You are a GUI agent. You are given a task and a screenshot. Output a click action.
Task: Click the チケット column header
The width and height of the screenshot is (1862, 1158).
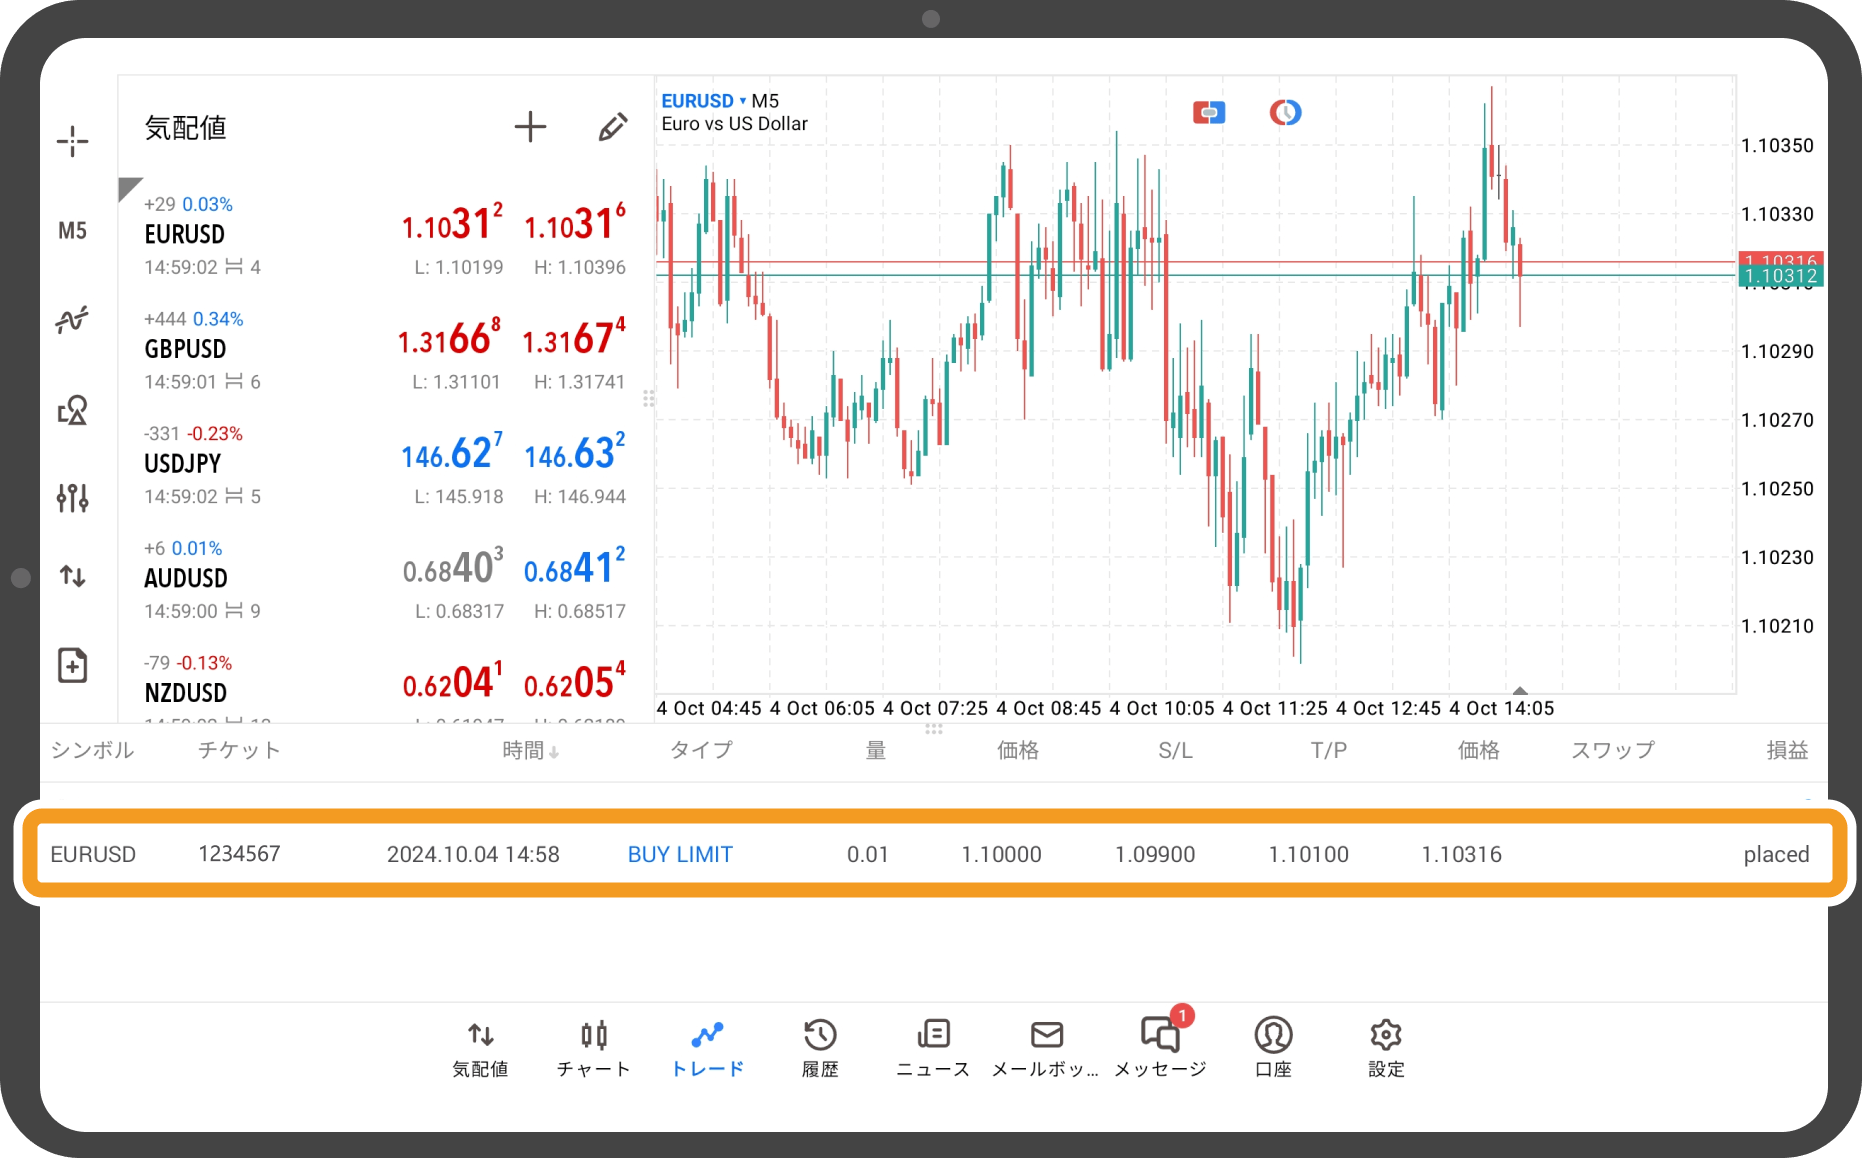pos(238,750)
